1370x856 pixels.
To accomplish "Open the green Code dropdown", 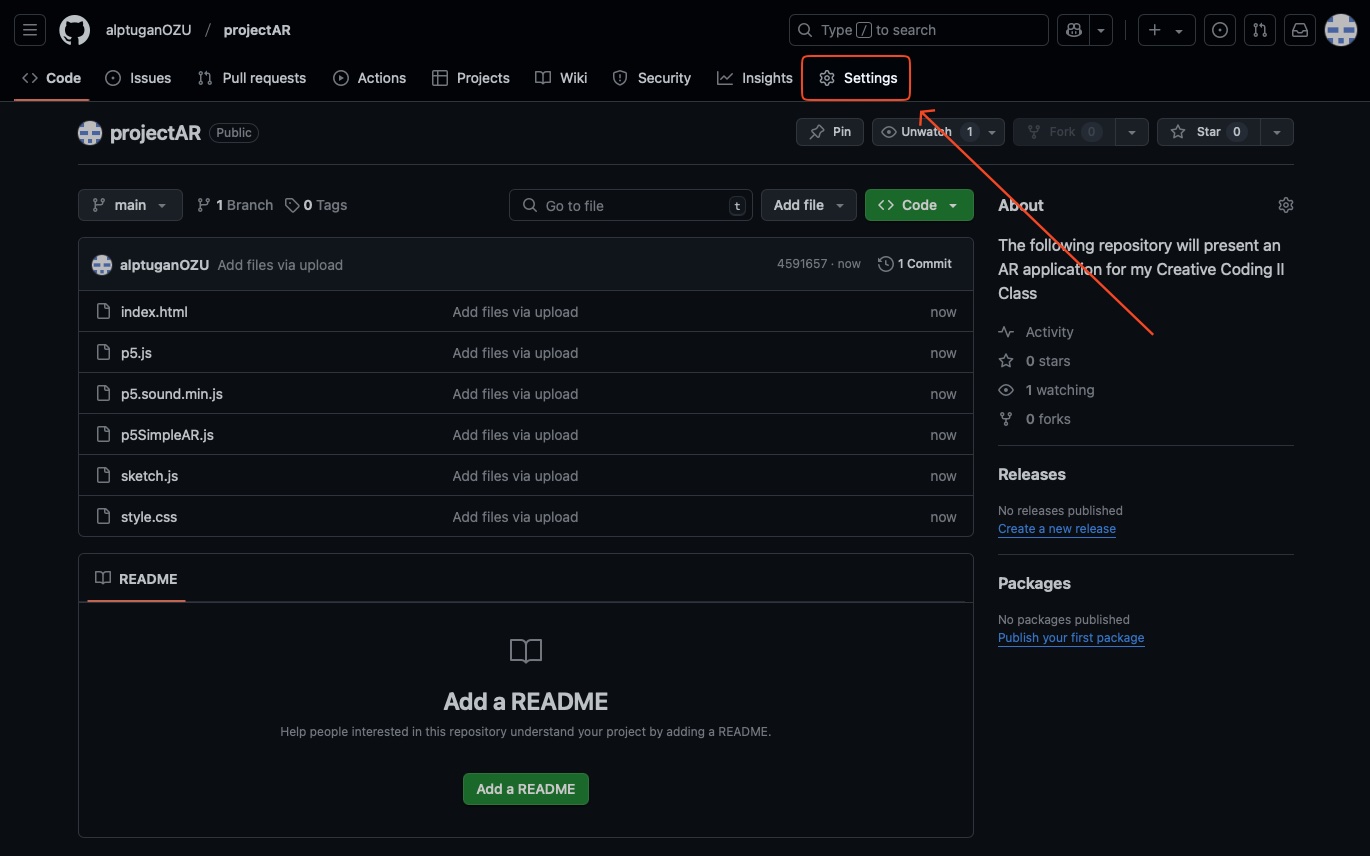I will [x=919, y=205].
